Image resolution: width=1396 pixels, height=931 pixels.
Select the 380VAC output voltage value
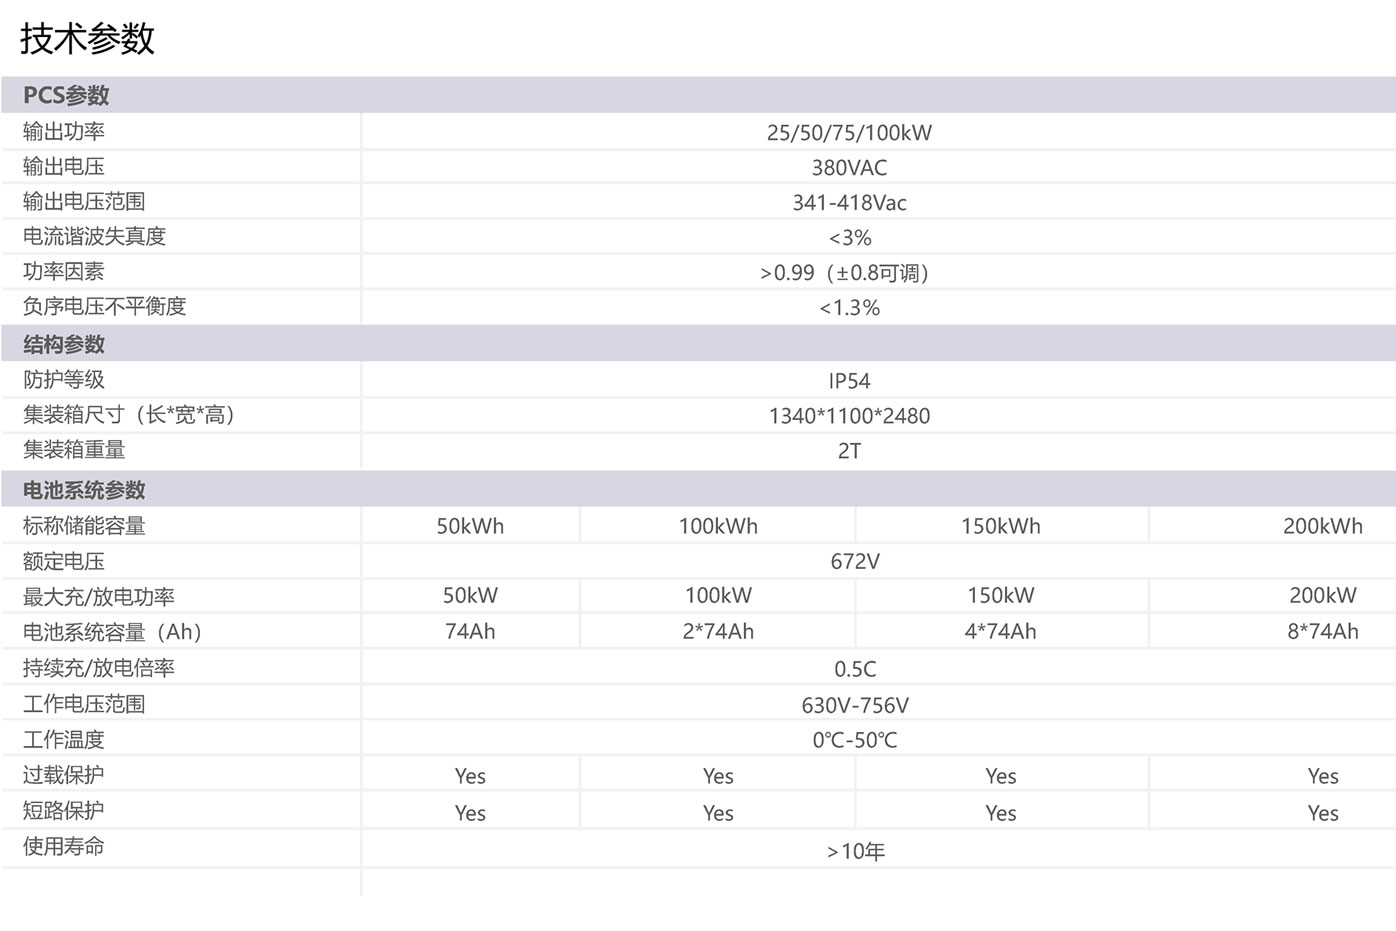[x=849, y=168]
